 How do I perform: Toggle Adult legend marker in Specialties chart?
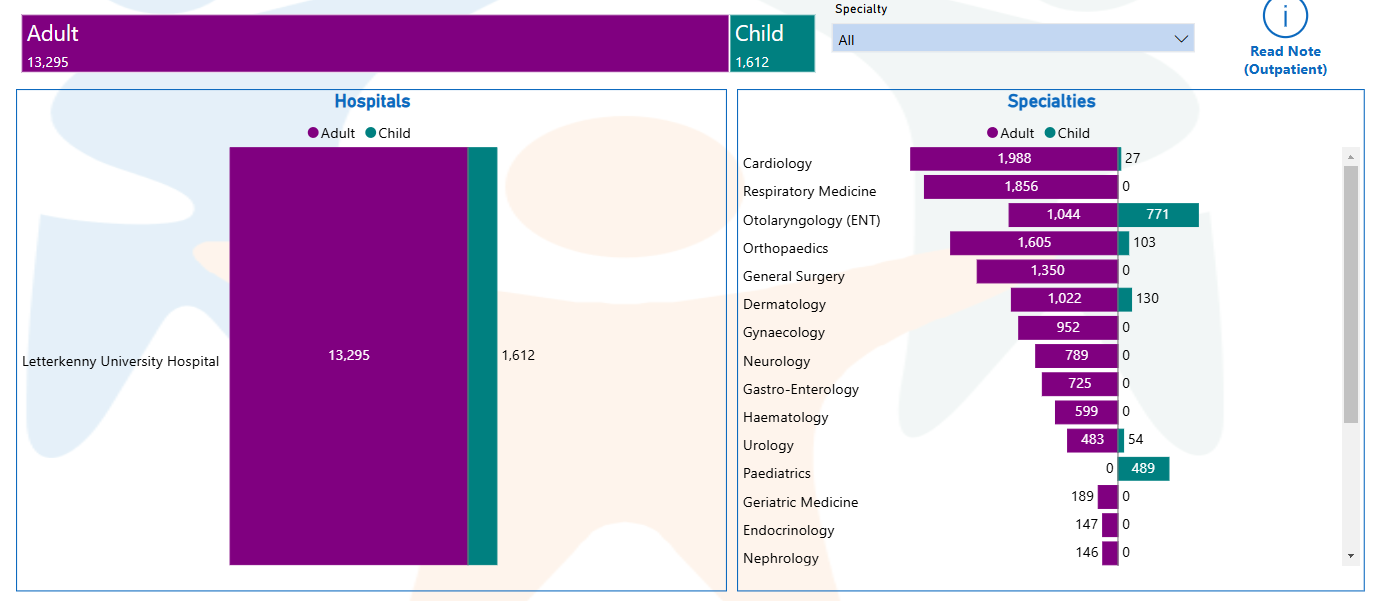[x=992, y=133]
